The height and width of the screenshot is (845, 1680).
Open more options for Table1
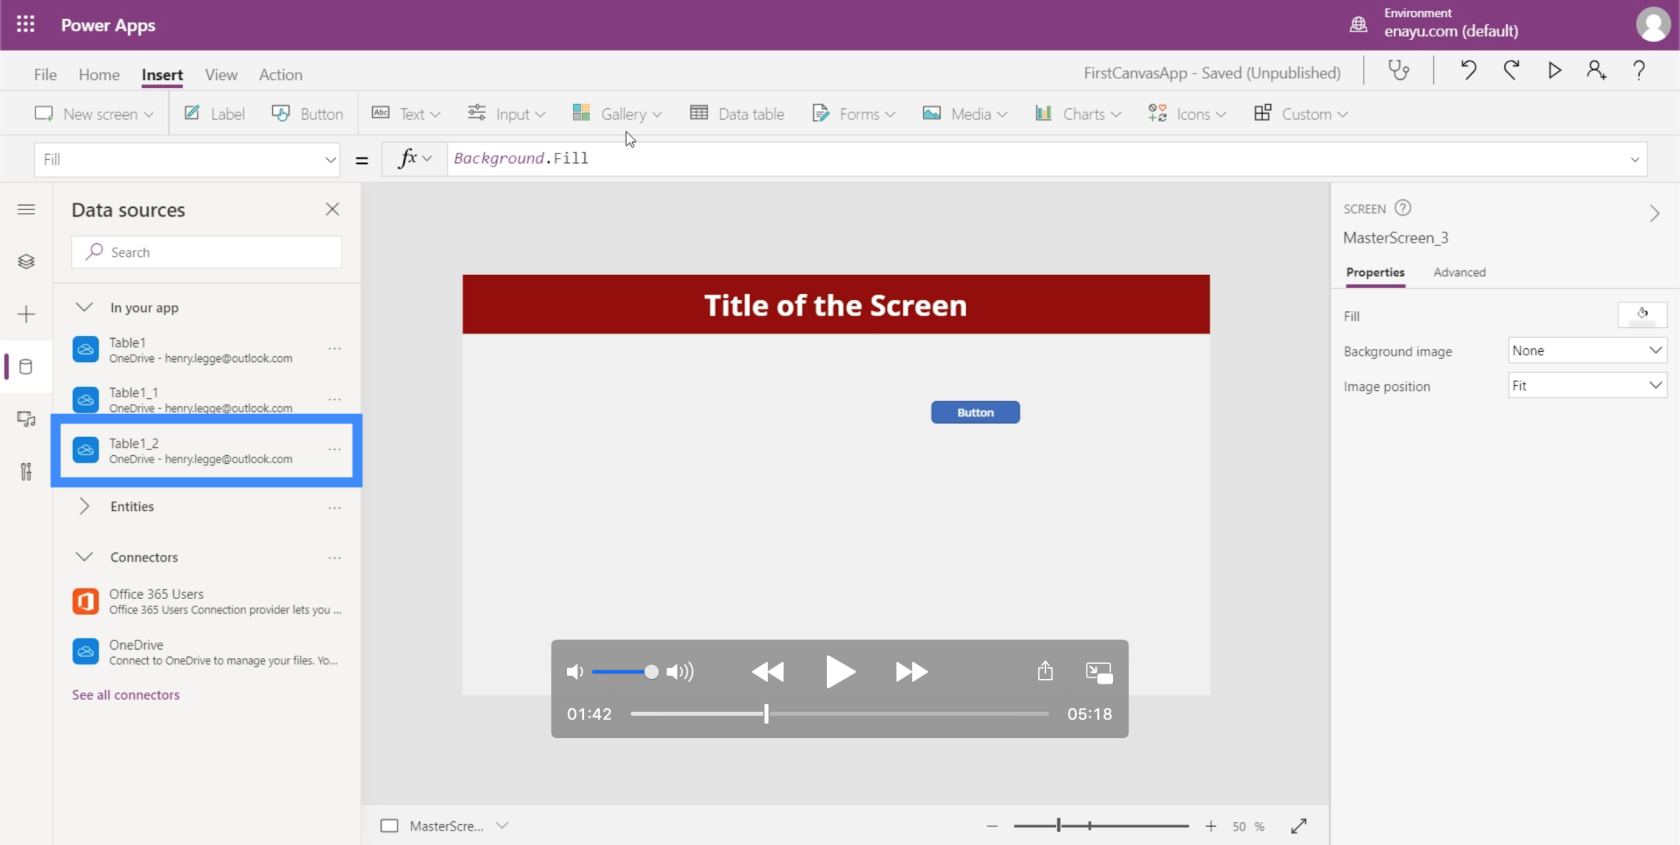tap(334, 349)
